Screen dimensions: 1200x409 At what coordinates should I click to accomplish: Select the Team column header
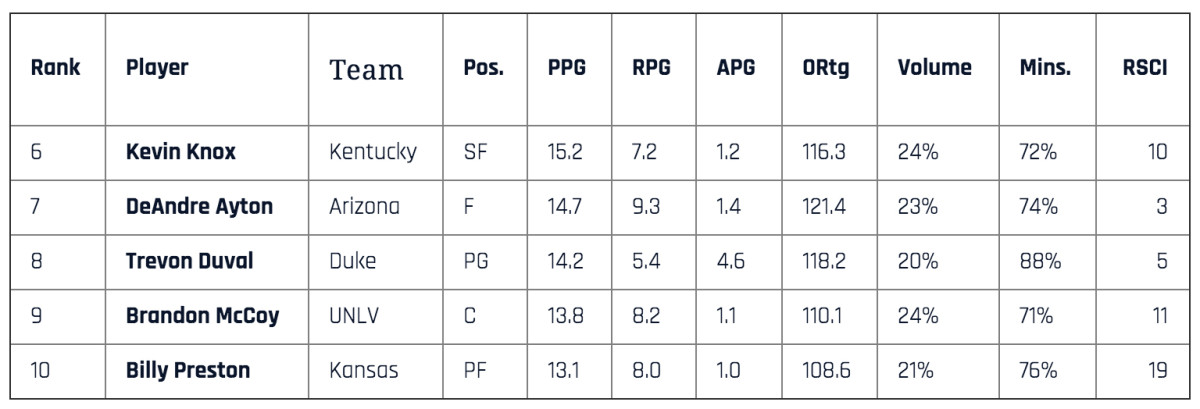(367, 70)
